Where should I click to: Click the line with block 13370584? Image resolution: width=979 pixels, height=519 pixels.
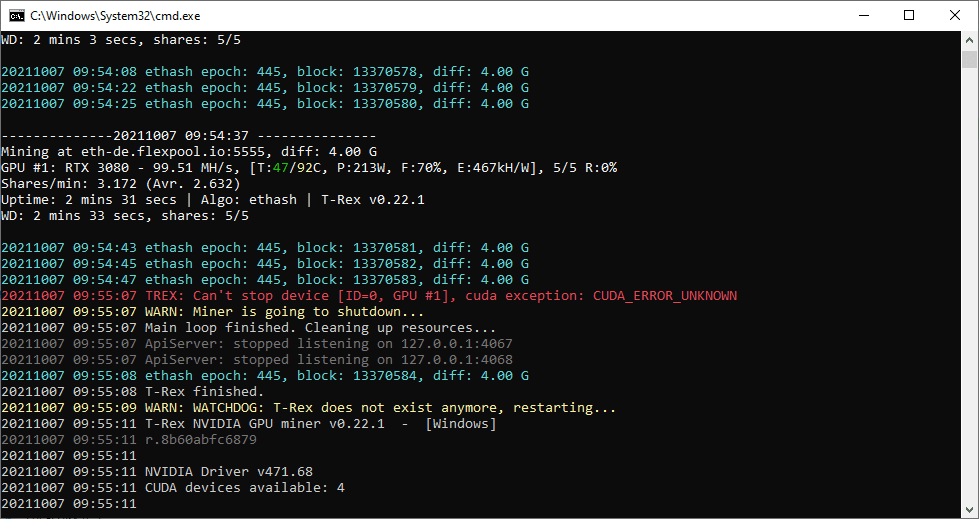[265, 376]
